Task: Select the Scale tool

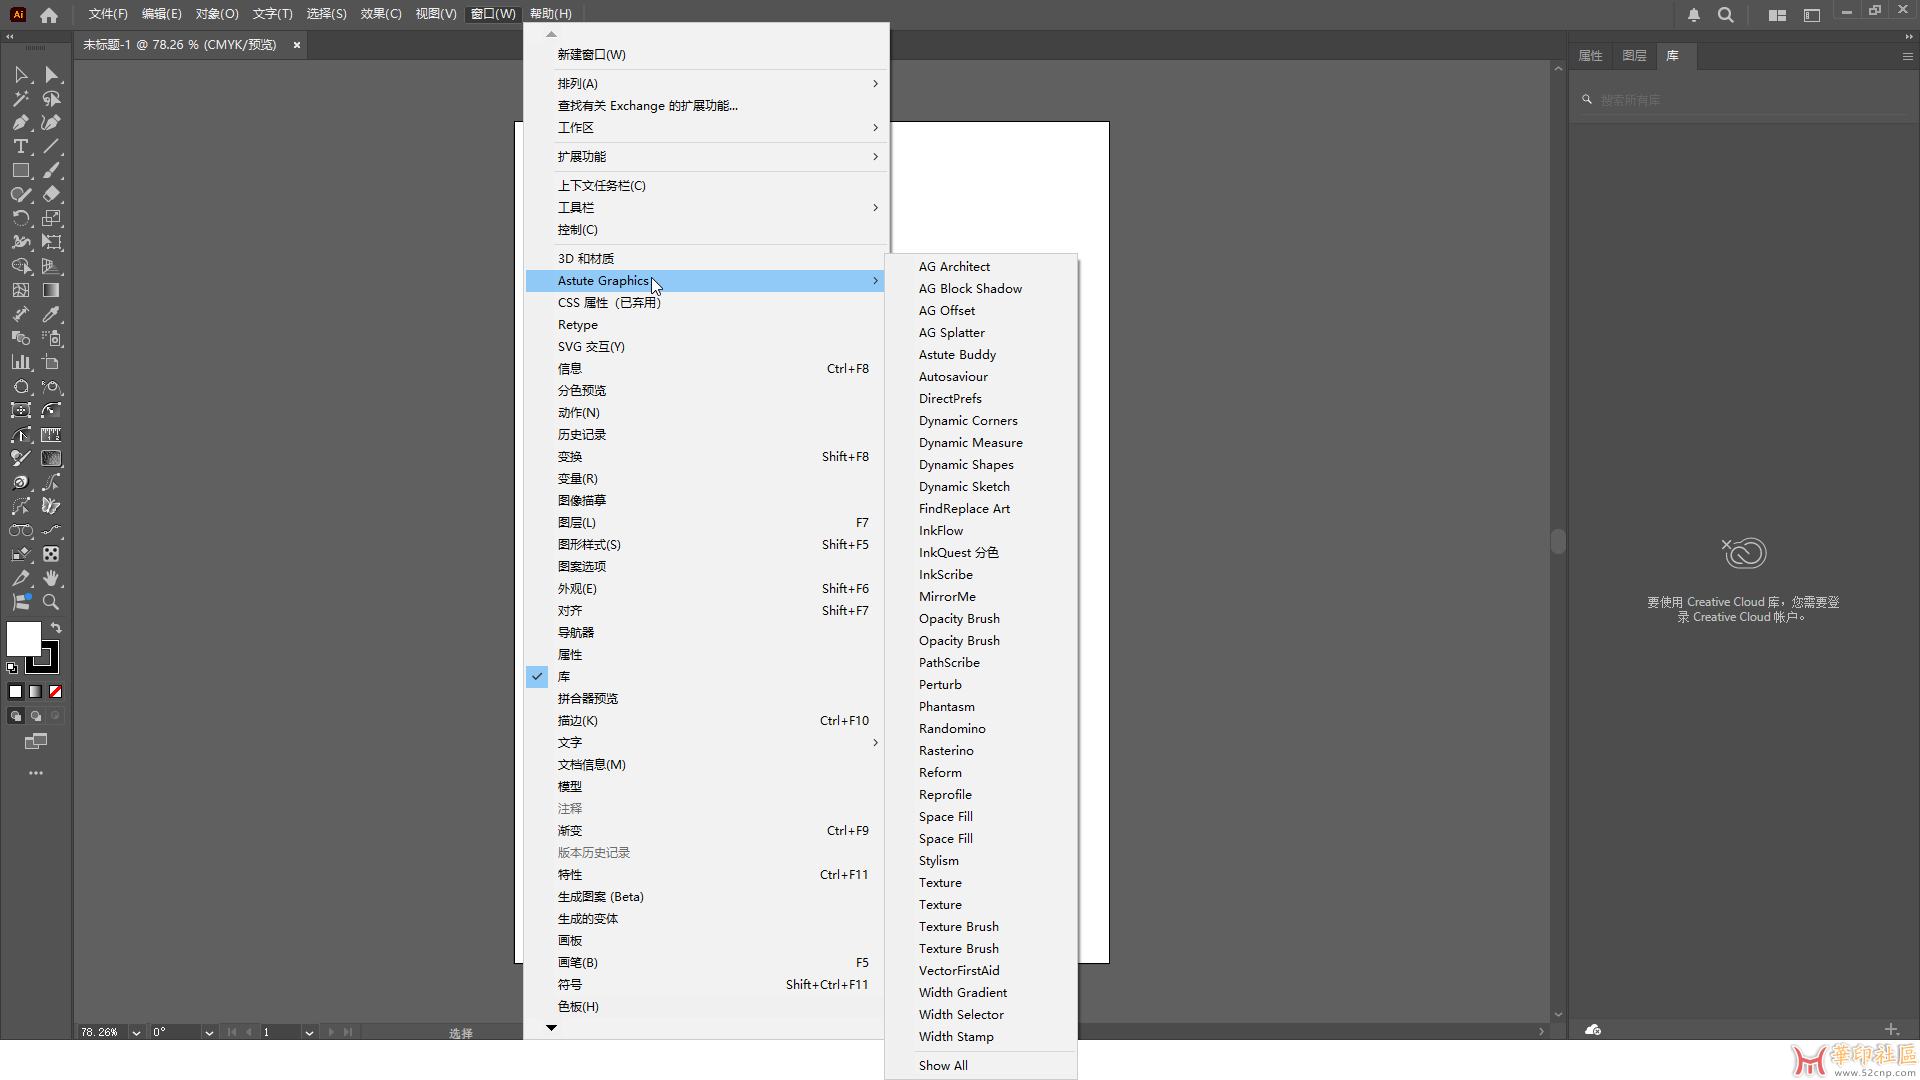Action: click(51, 219)
